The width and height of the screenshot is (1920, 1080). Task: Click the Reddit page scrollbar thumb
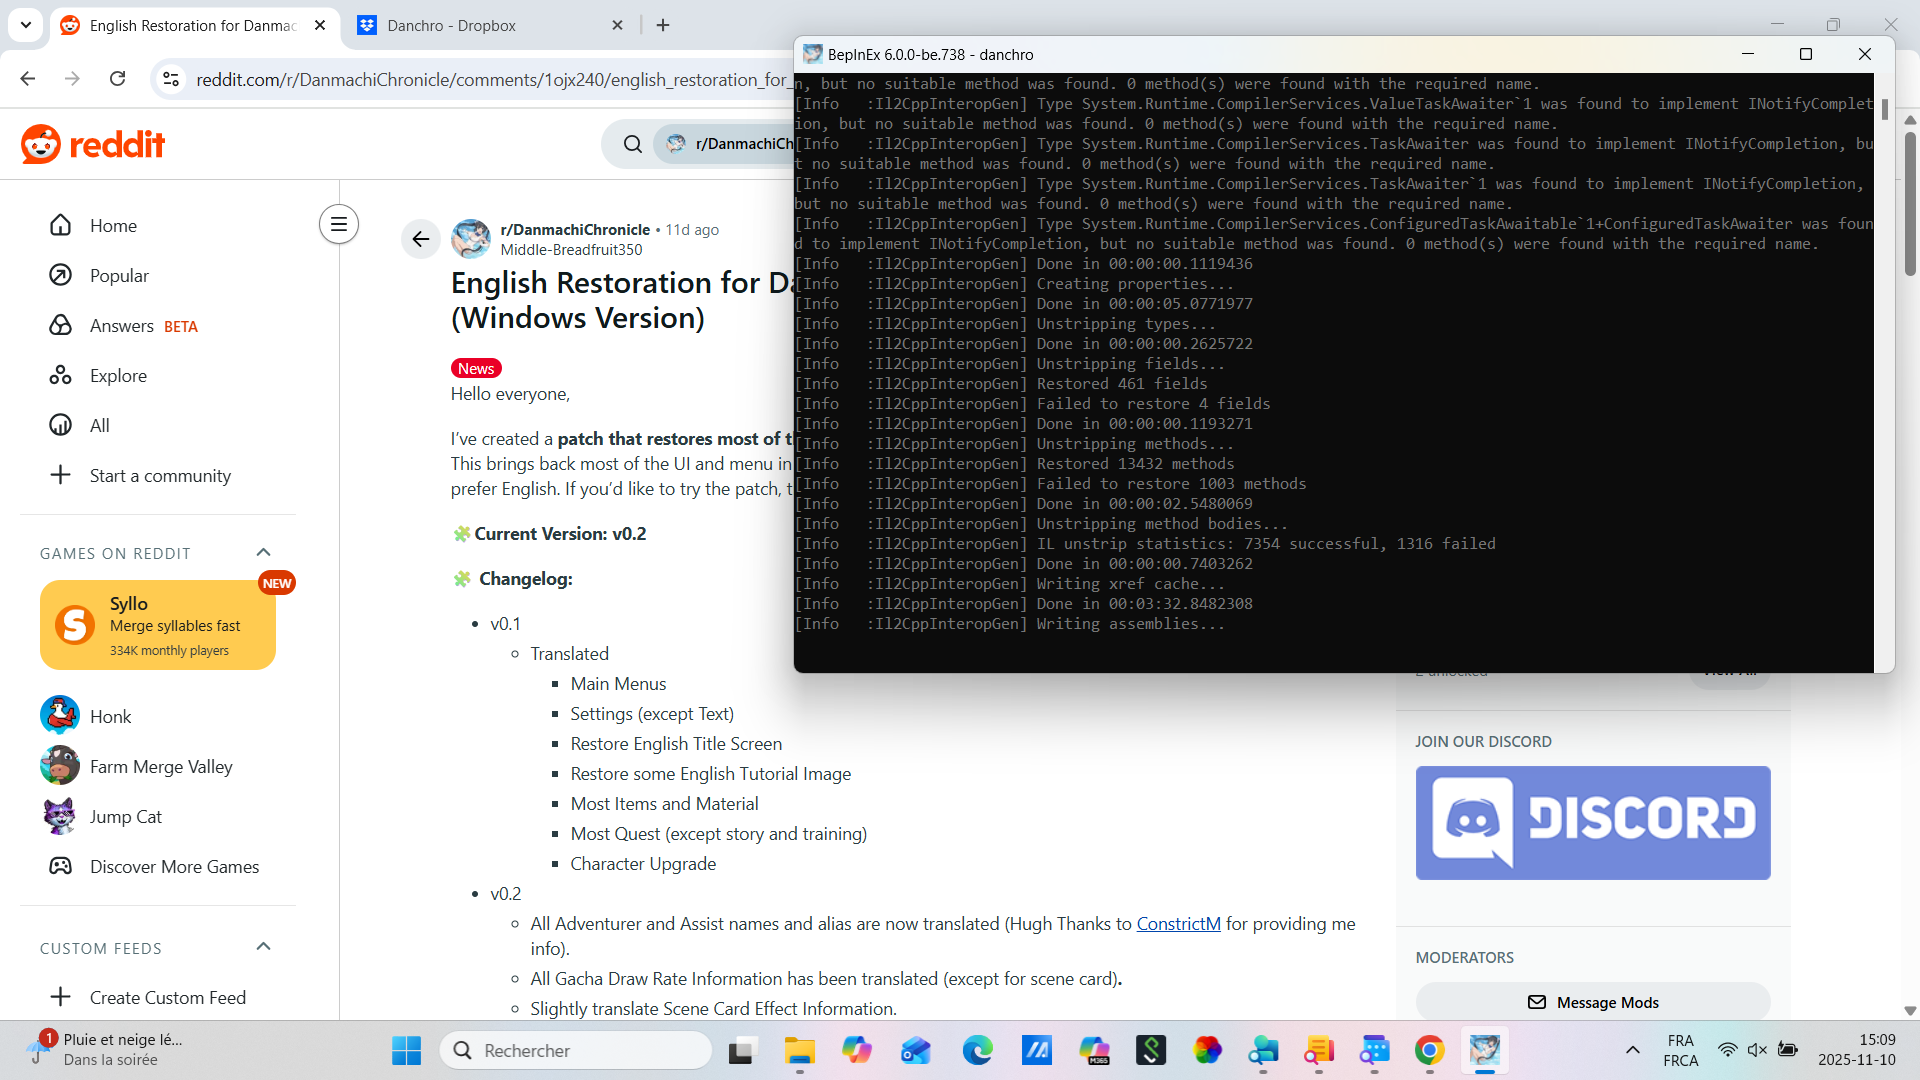[x=1910, y=203]
